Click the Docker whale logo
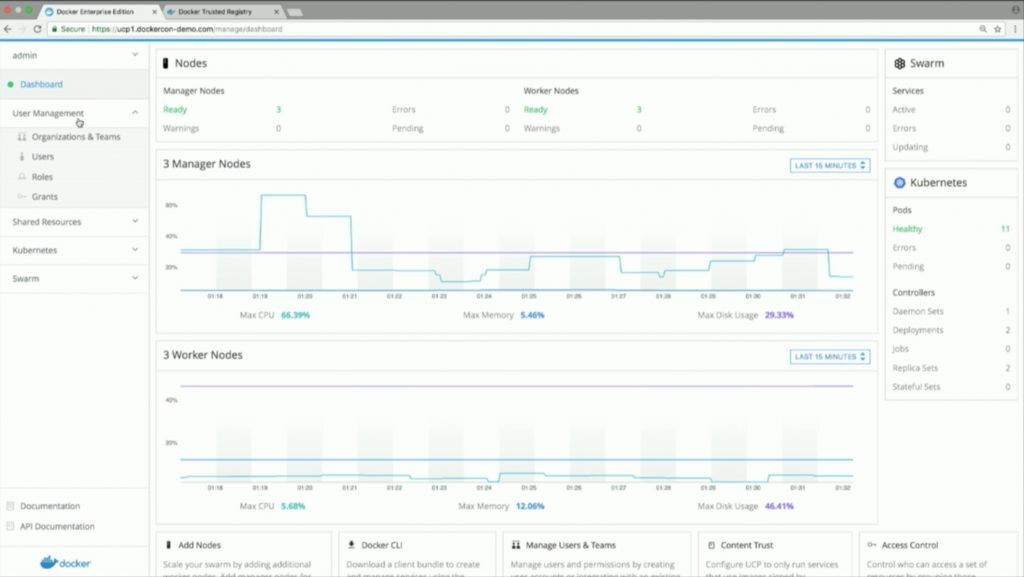Screen dimensions: 1024x577 pyautogui.click(x=65, y=563)
